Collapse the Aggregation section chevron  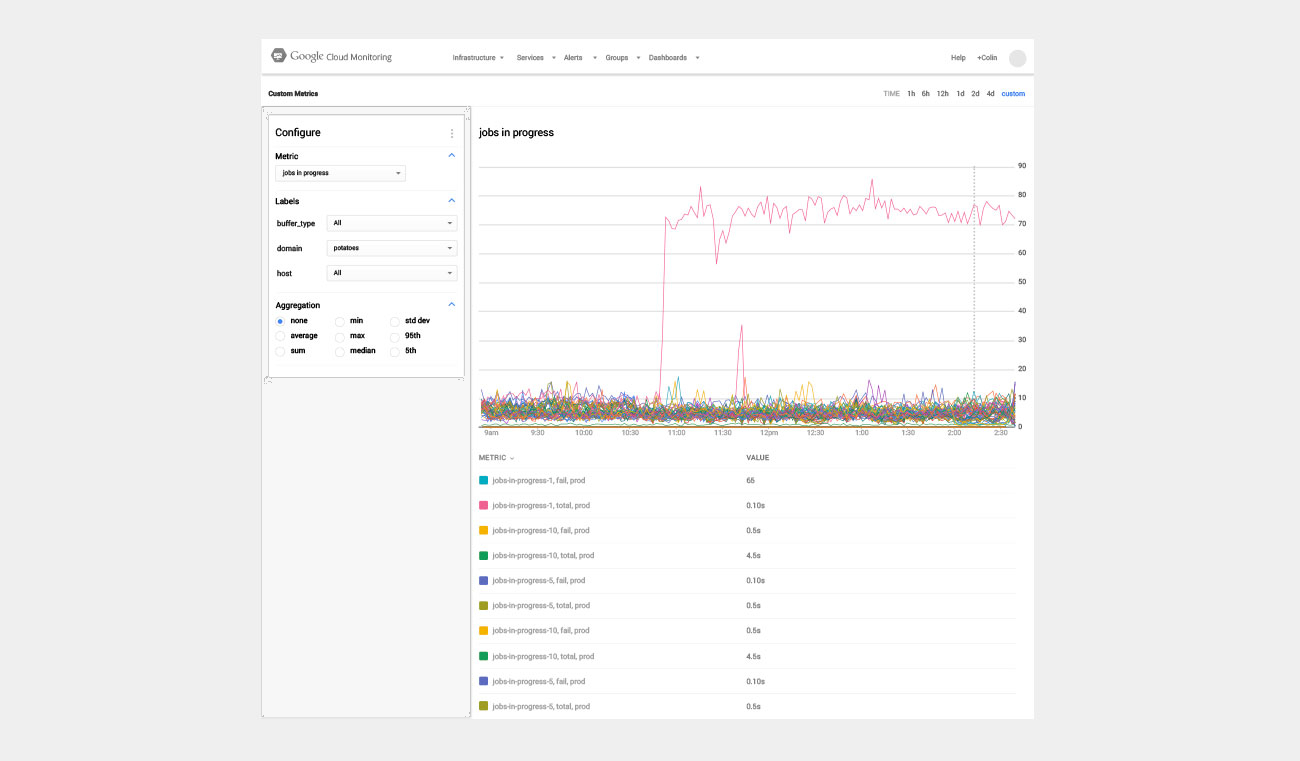point(451,305)
